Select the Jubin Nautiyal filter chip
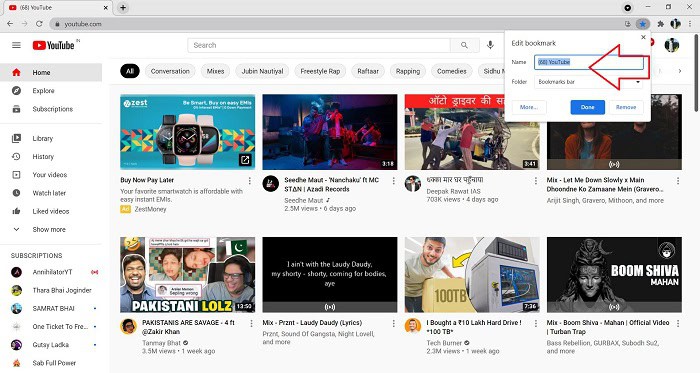The image size is (700, 373). coord(262,71)
